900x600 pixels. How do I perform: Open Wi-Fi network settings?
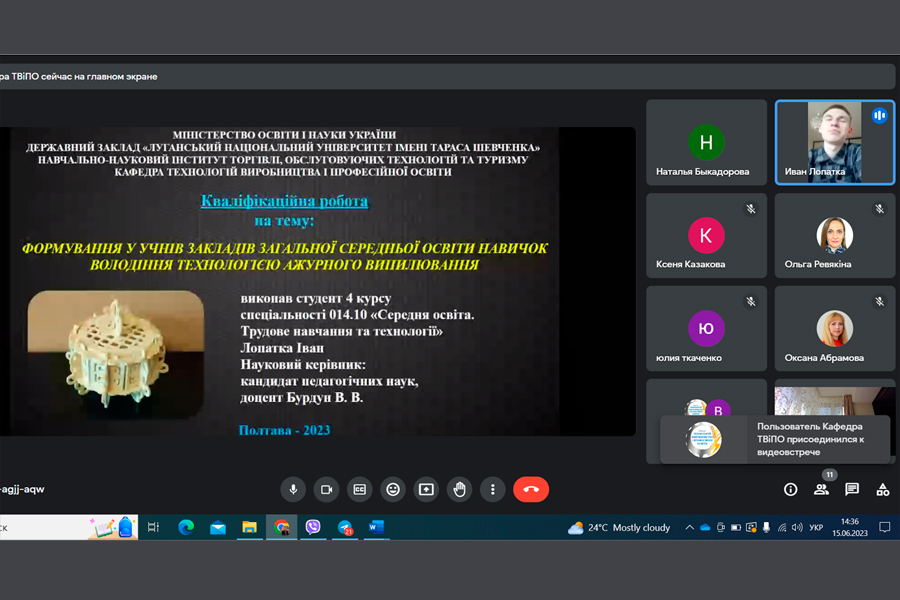(781, 528)
